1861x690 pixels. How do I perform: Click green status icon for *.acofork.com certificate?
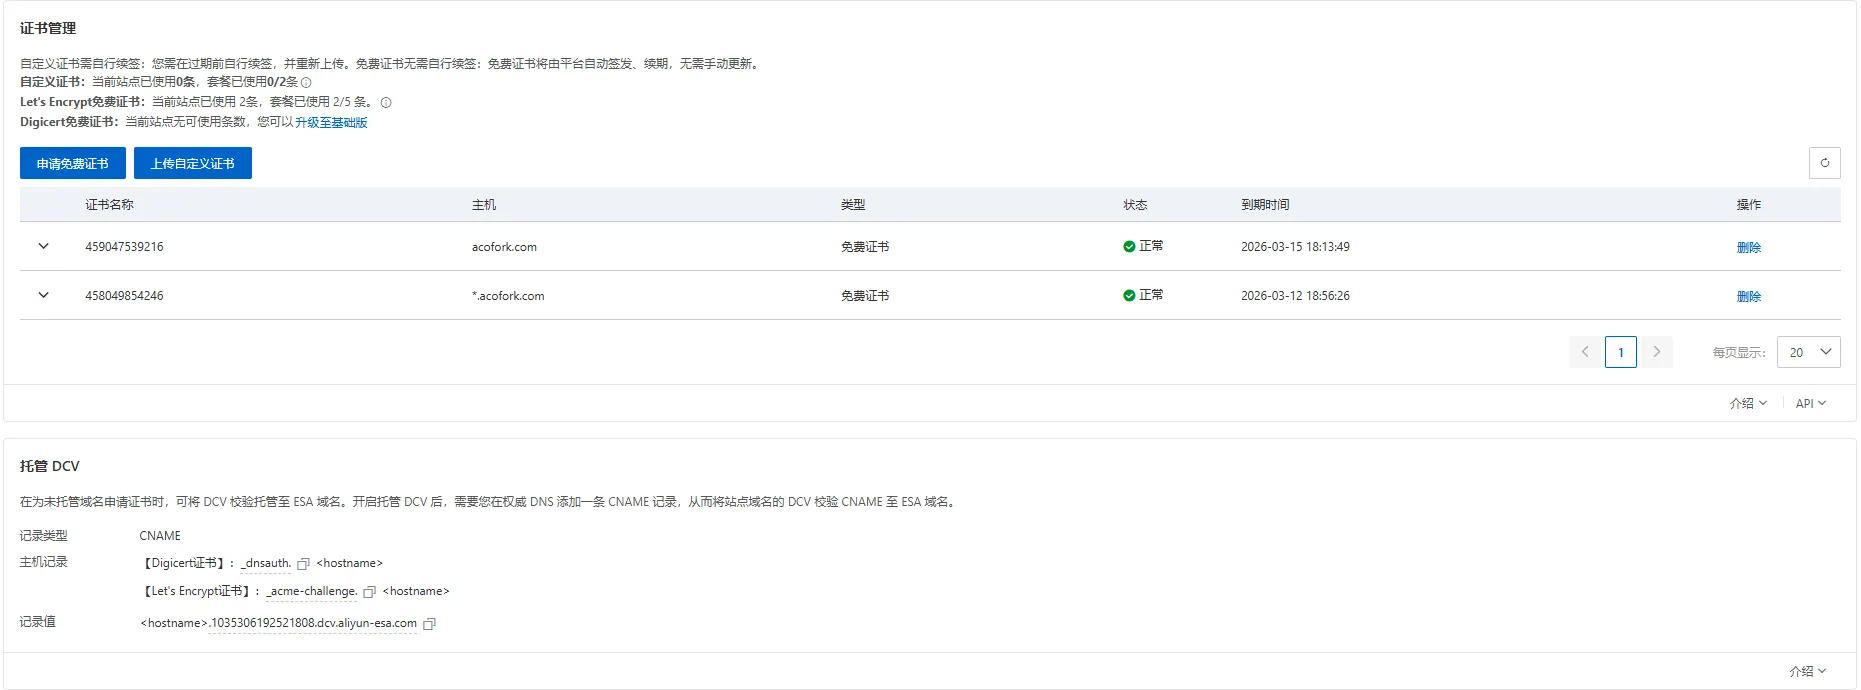pyautogui.click(x=1129, y=295)
